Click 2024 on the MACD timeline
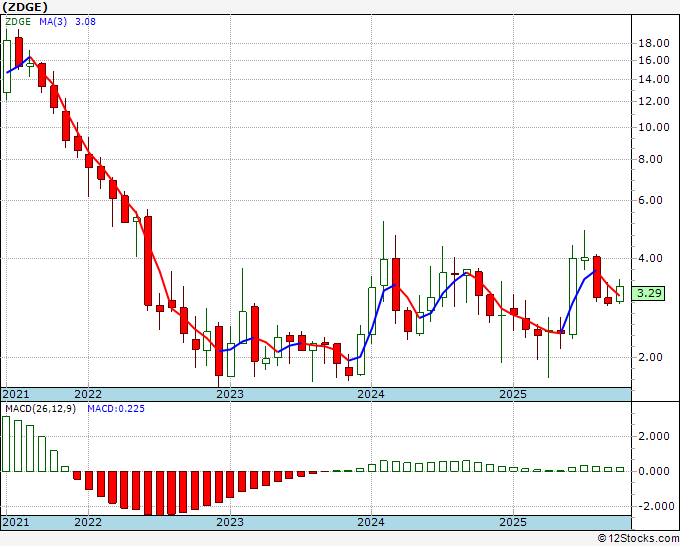Viewport: 680px width, 546px height. [x=371, y=522]
